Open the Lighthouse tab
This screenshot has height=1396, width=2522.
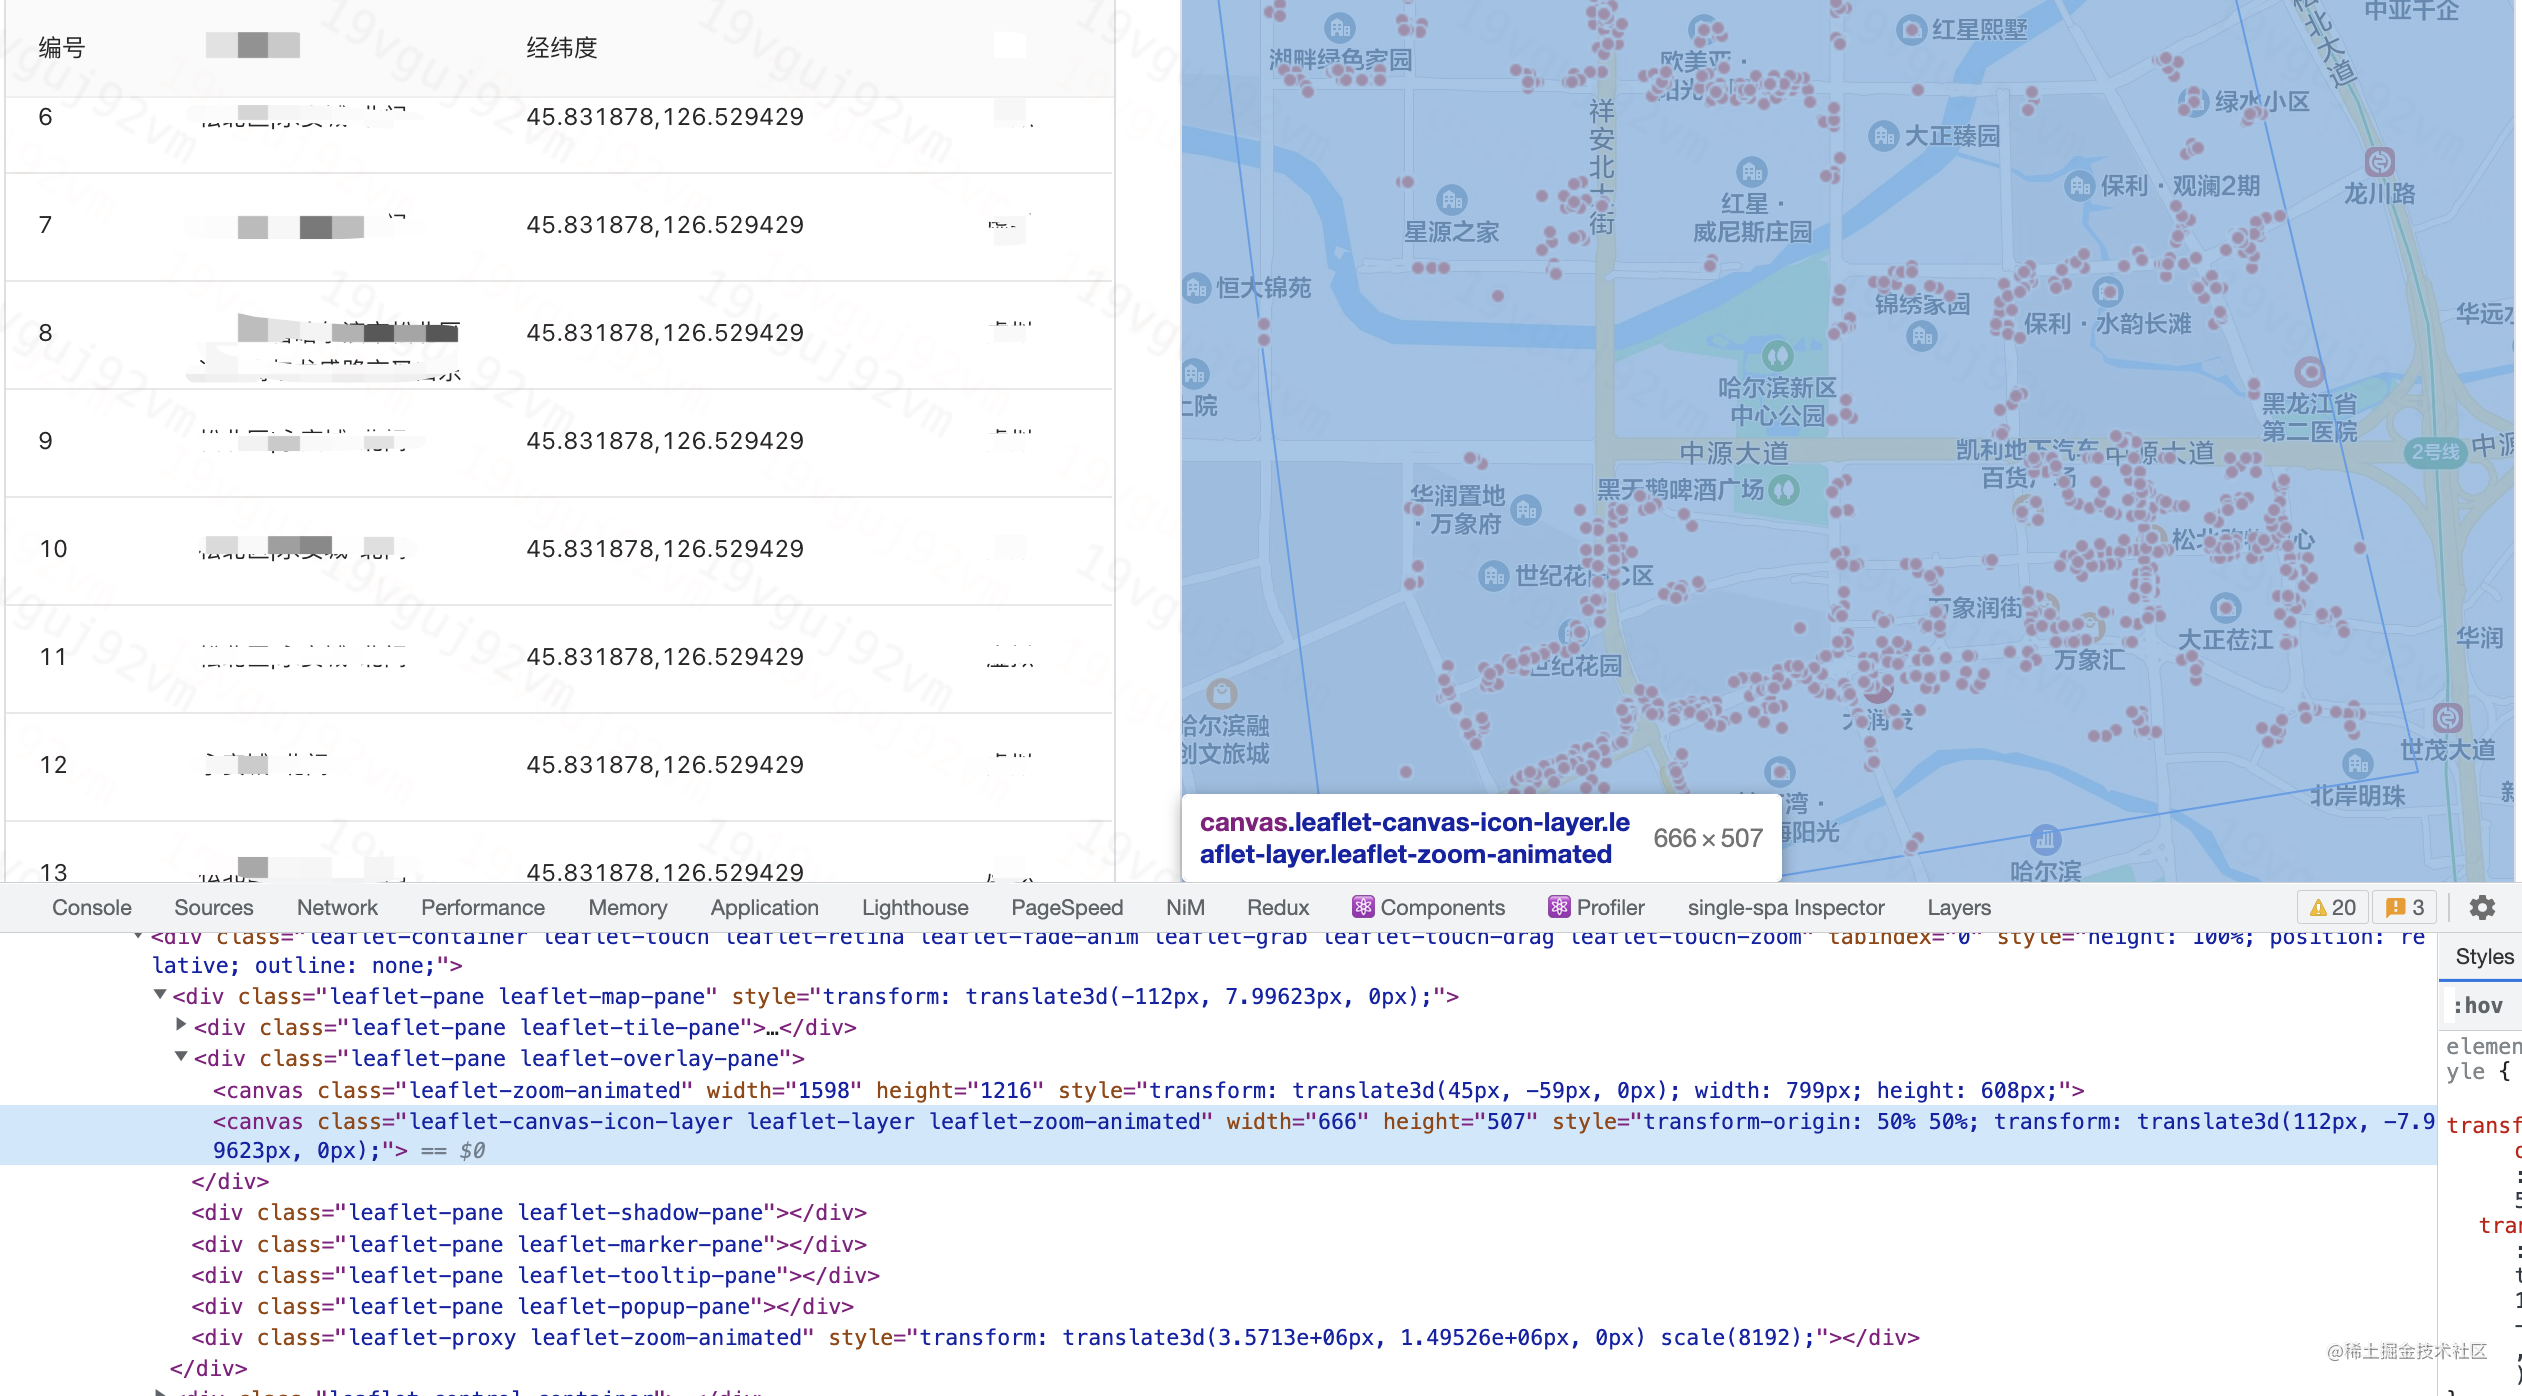(914, 907)
